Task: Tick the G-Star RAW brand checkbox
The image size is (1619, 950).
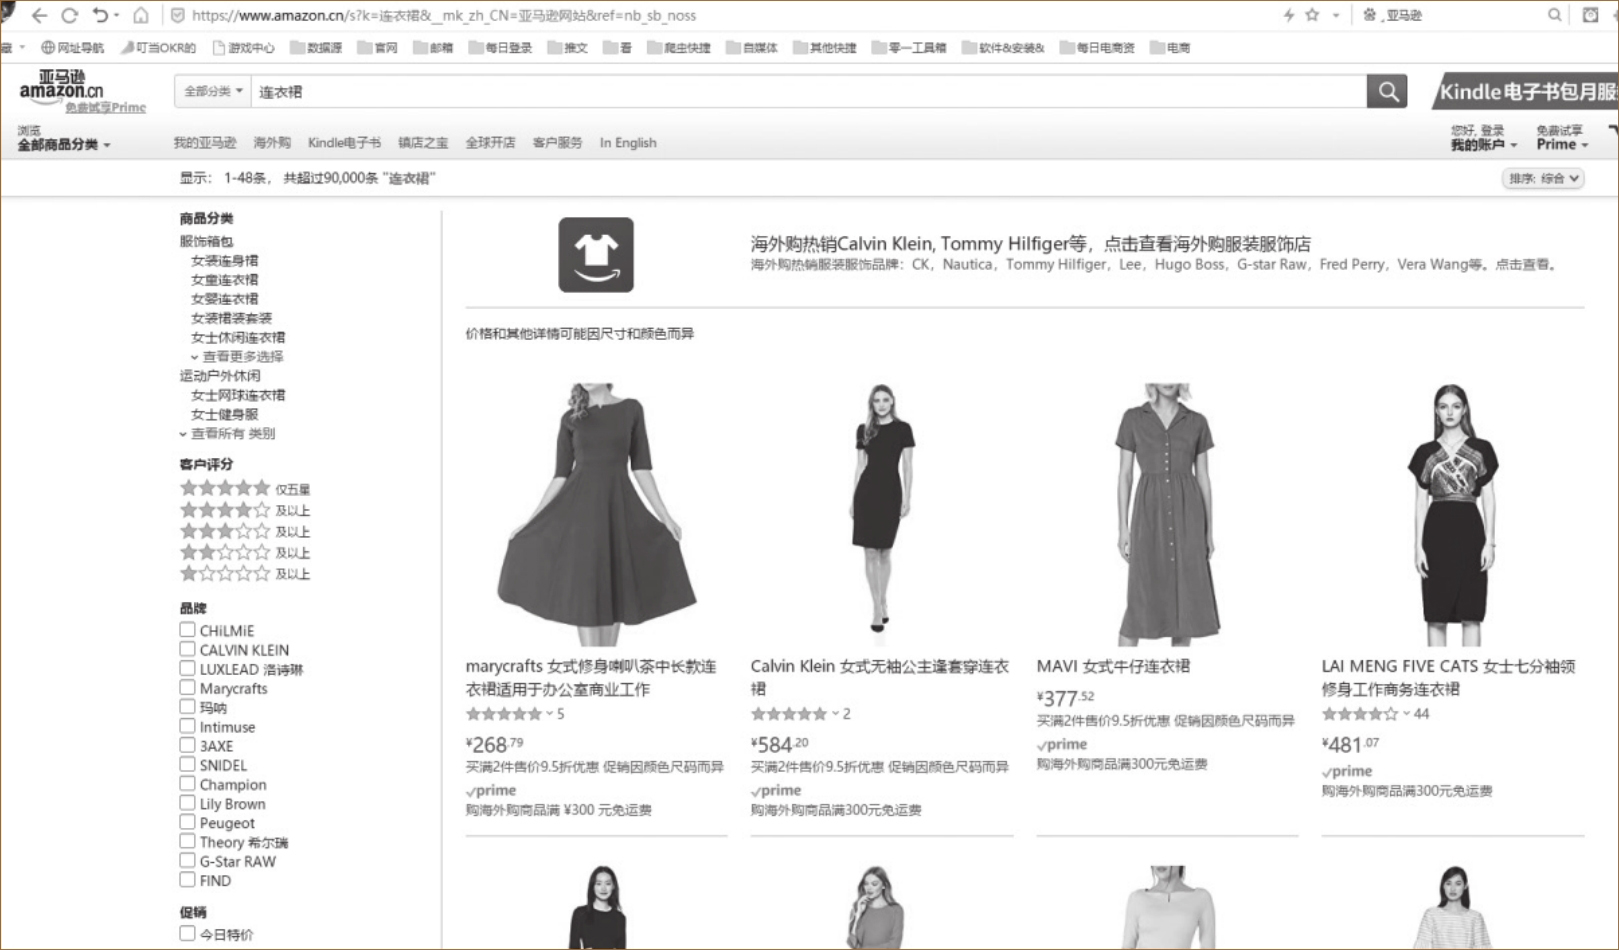Action: click(187, 861)
